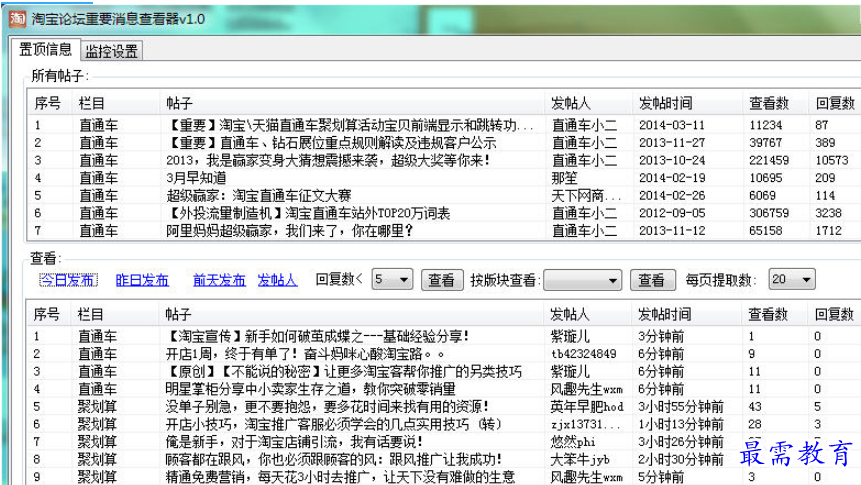861x485 pixels.
Task: Select post 2013，我是赢家变身大猜想
Action: (328, 160)
